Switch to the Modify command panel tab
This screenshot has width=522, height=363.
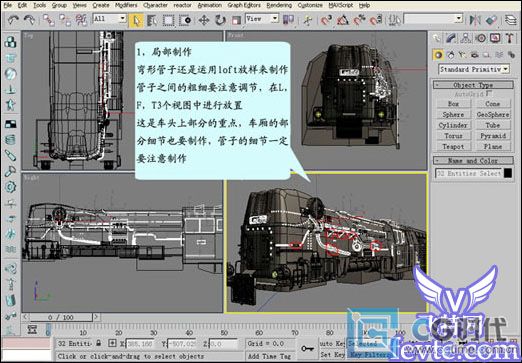(451, 38)
